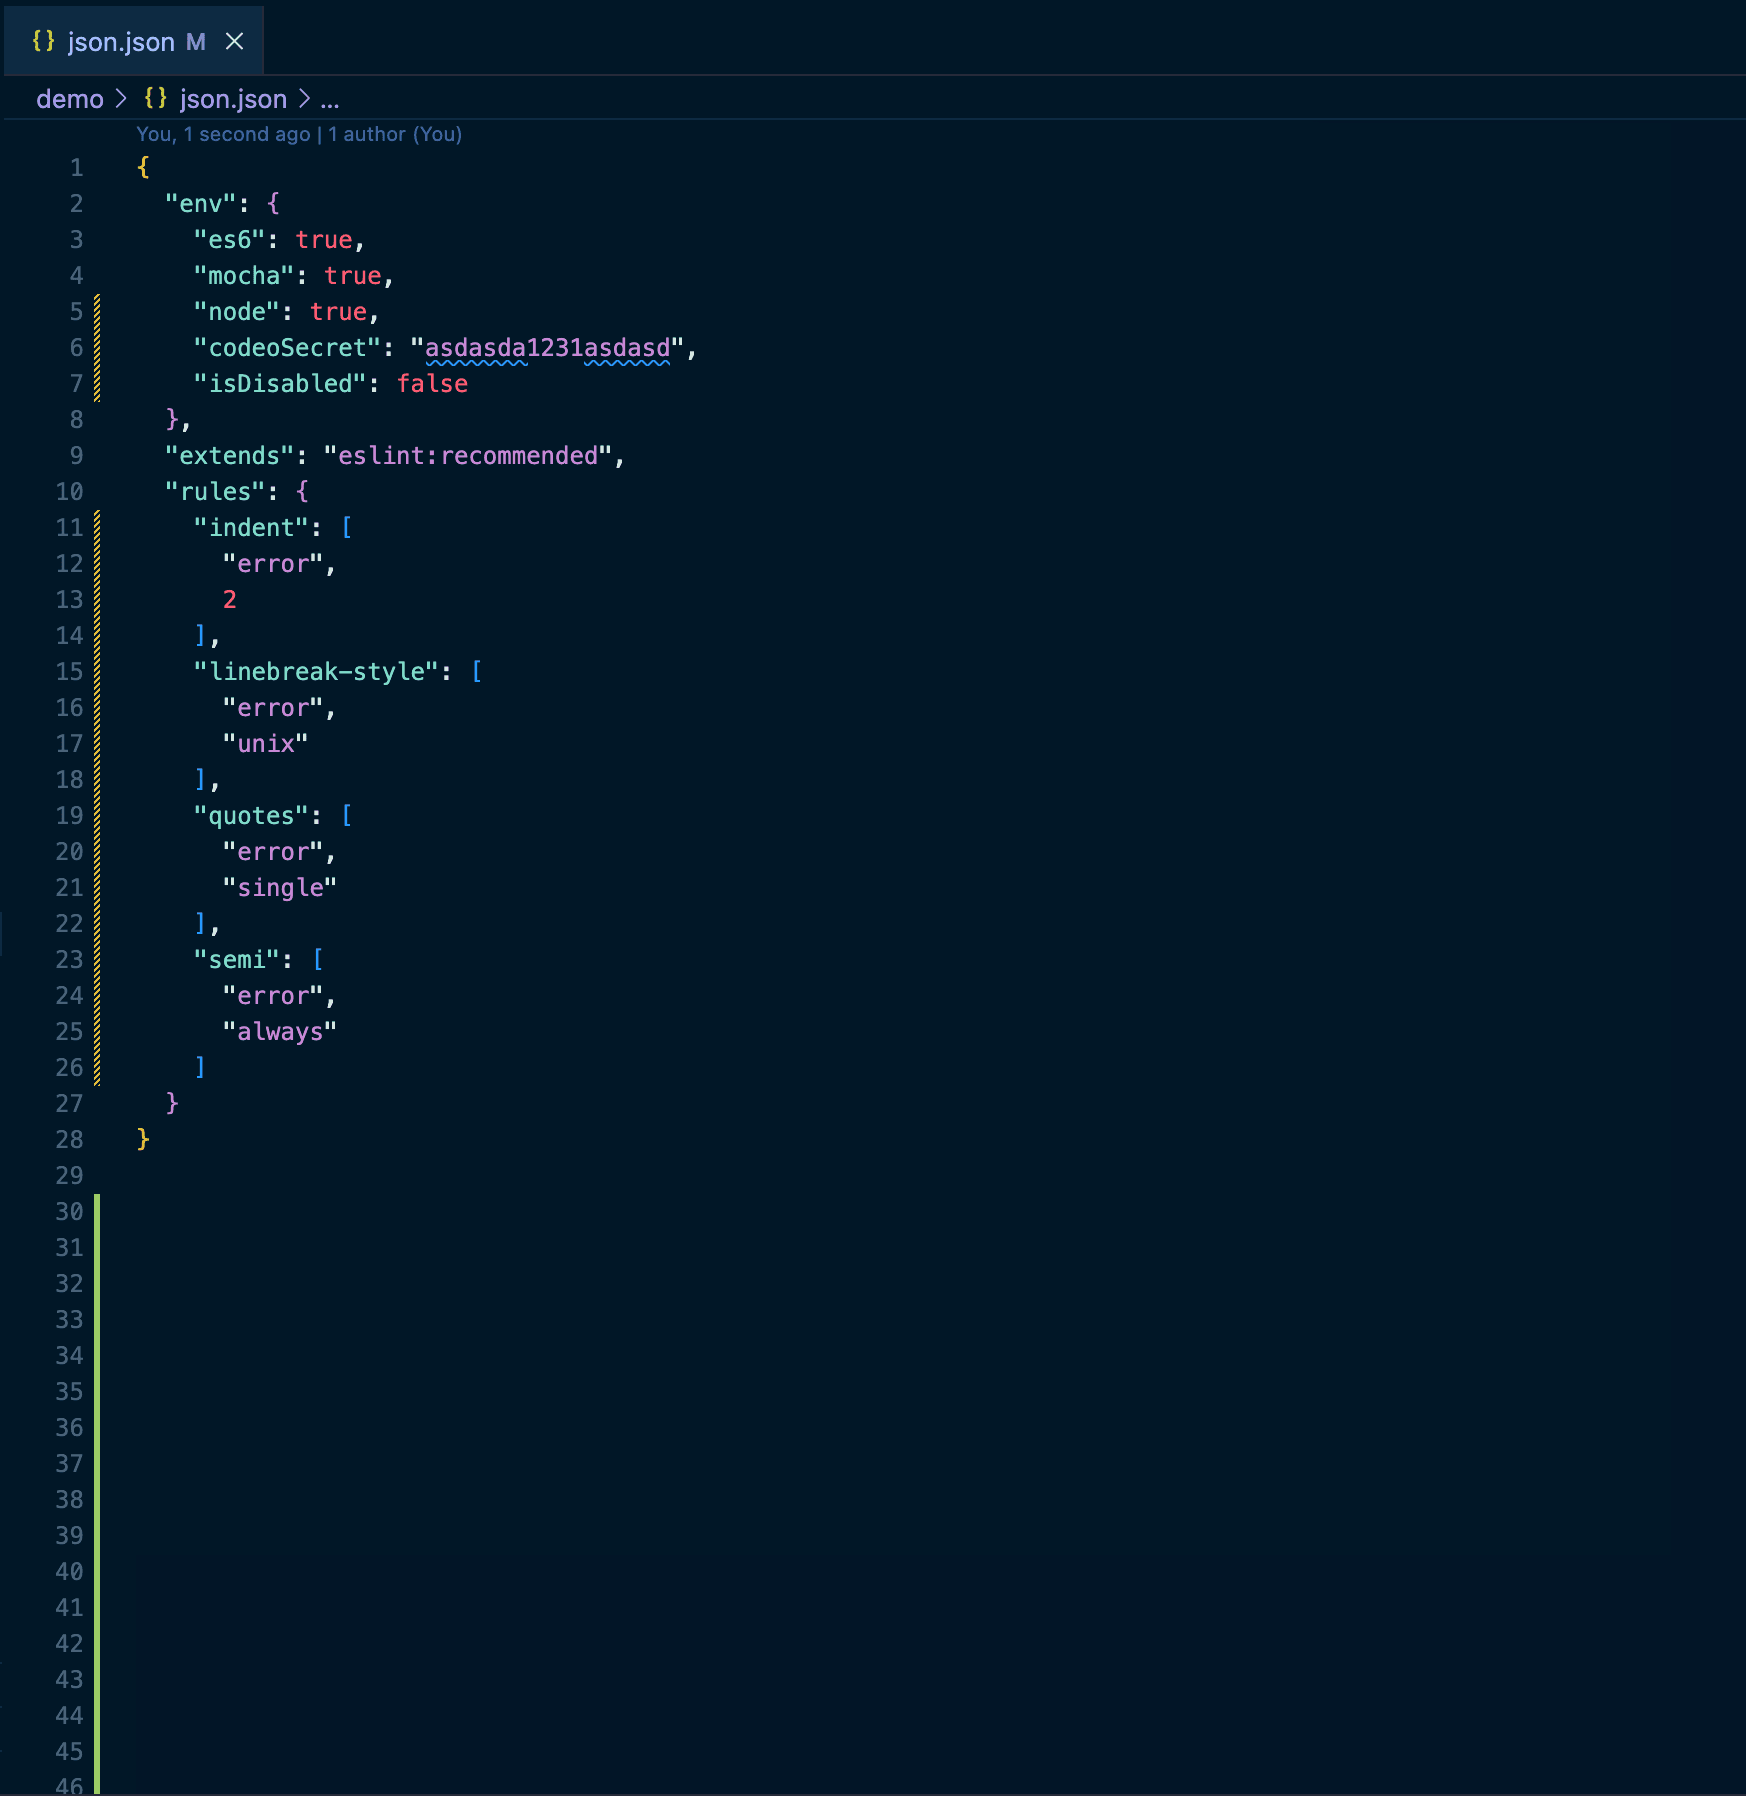Click JSON braces icon in tab
1746x1796 pixels.
coord(43,41)
